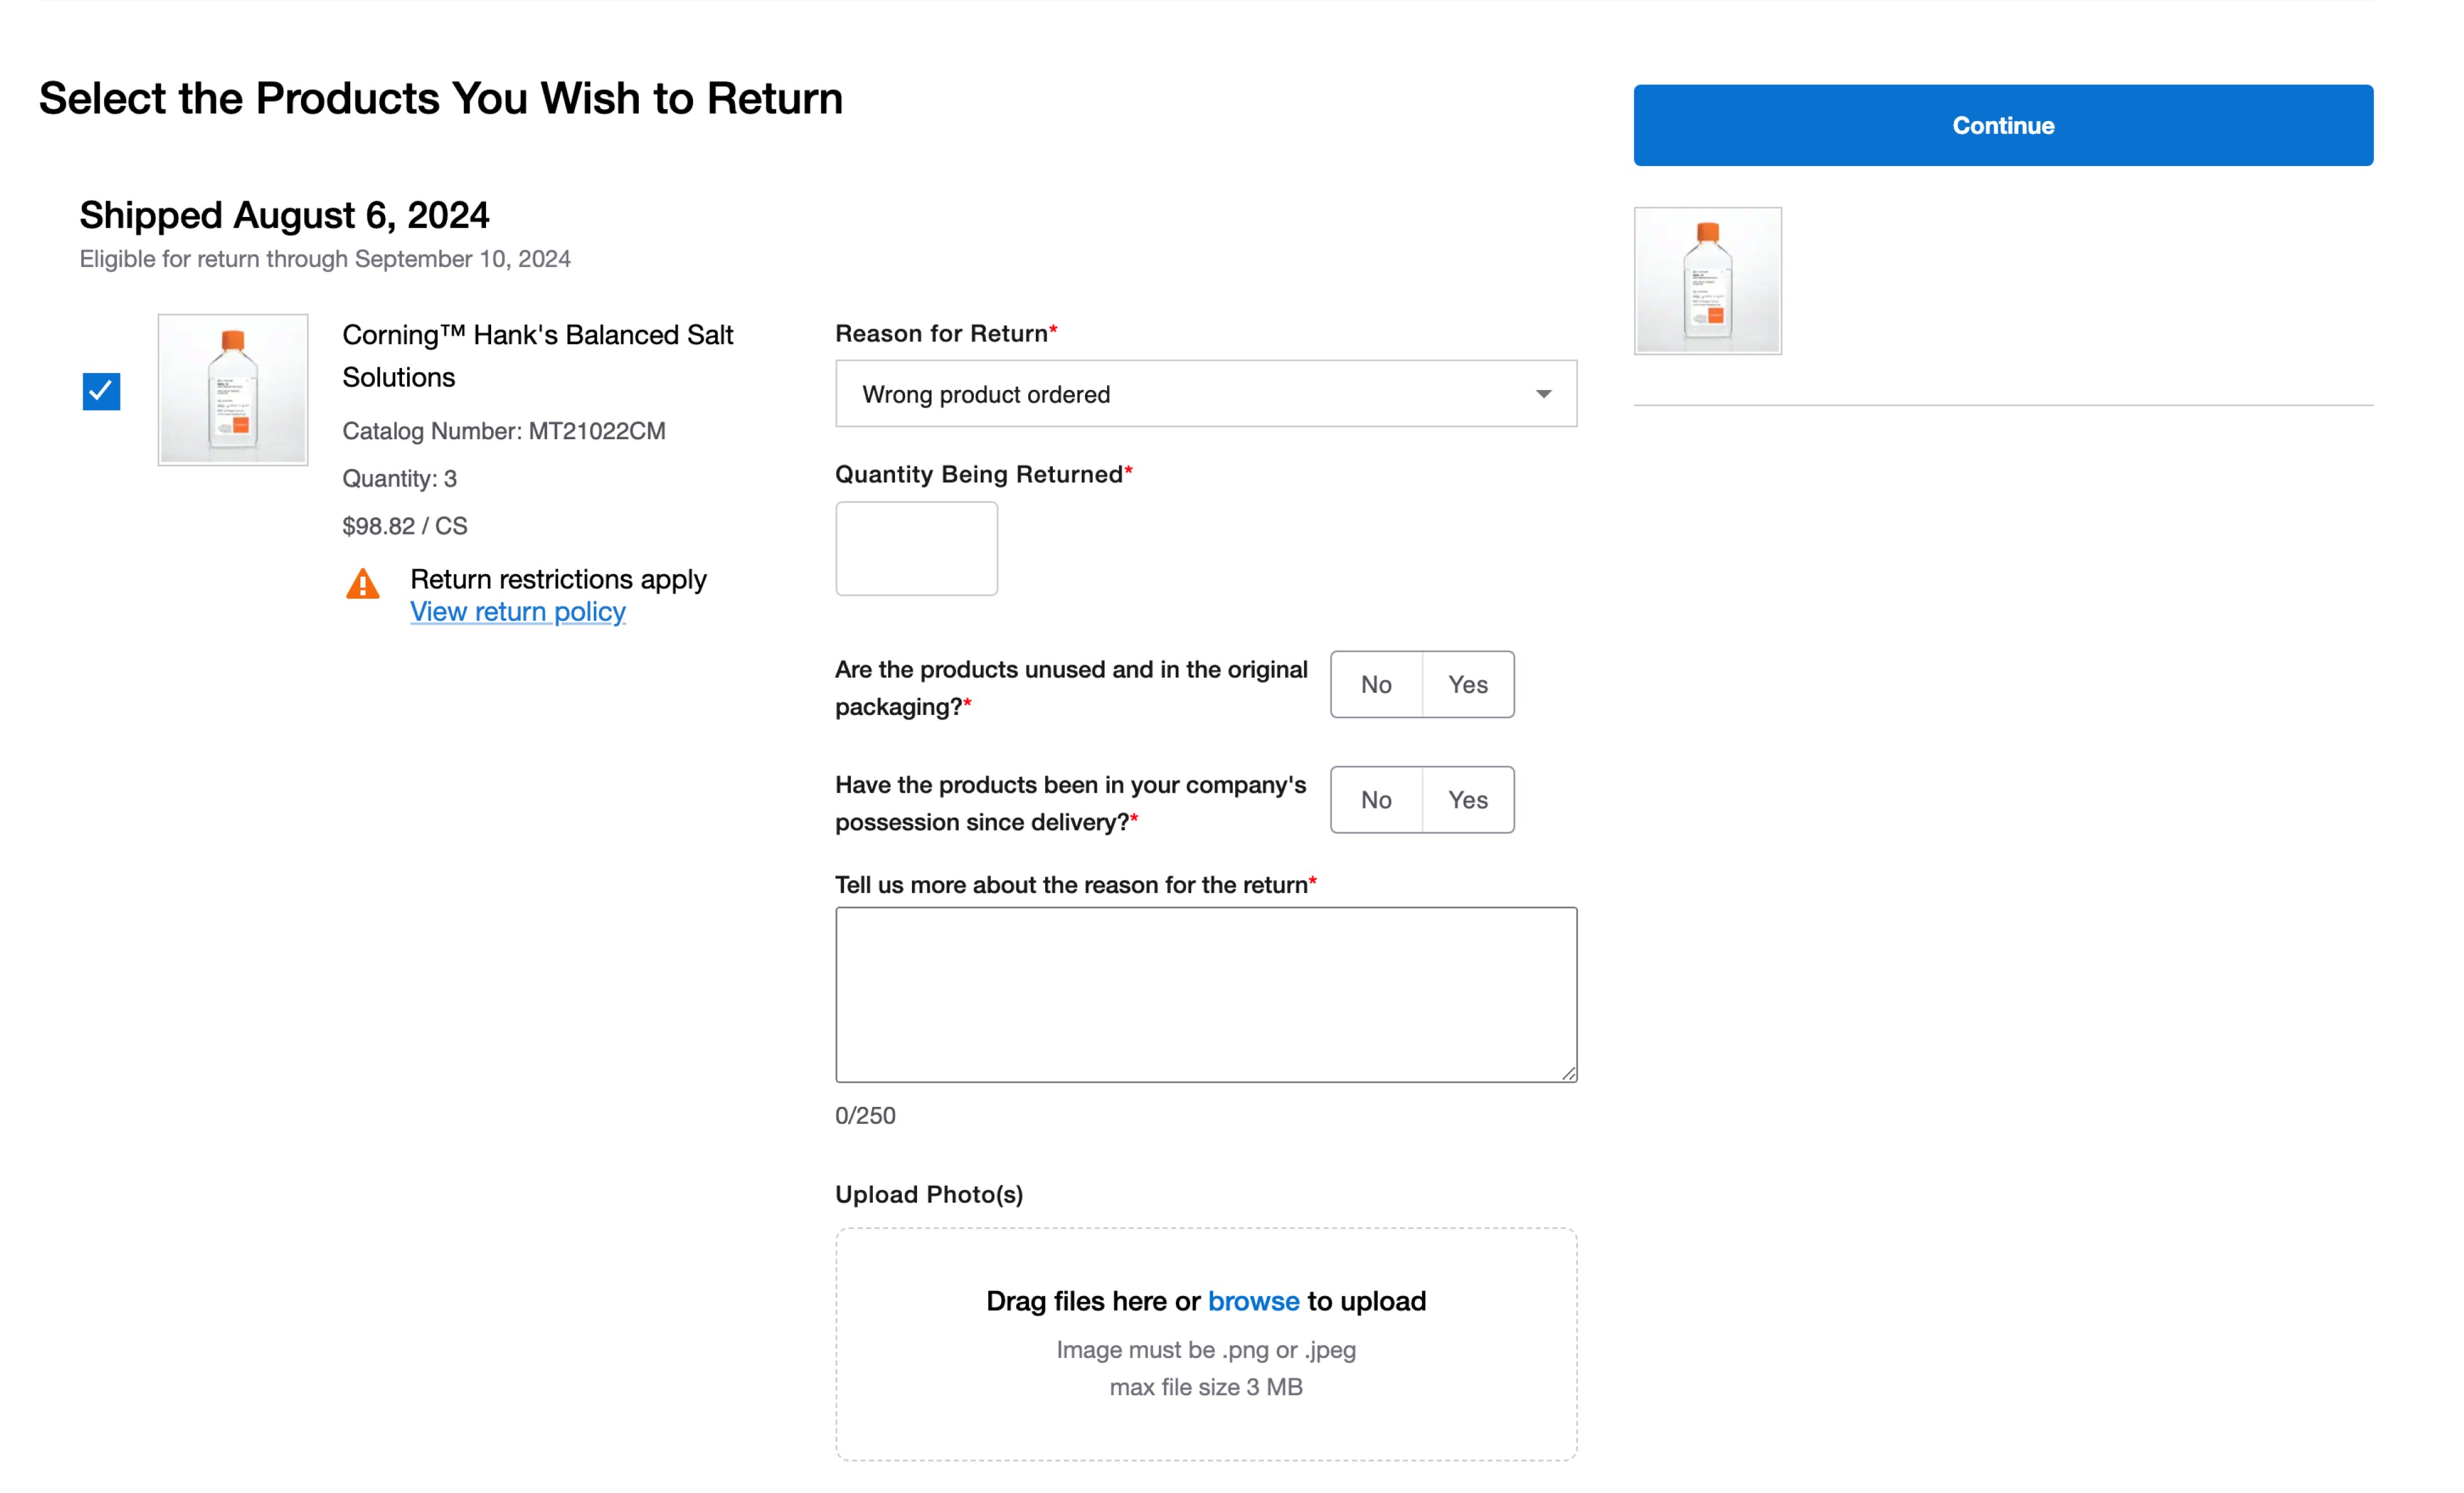The image size is (2464, 1493).
Task: Select Yes for products in company's possession
Action: (1467, 799)
